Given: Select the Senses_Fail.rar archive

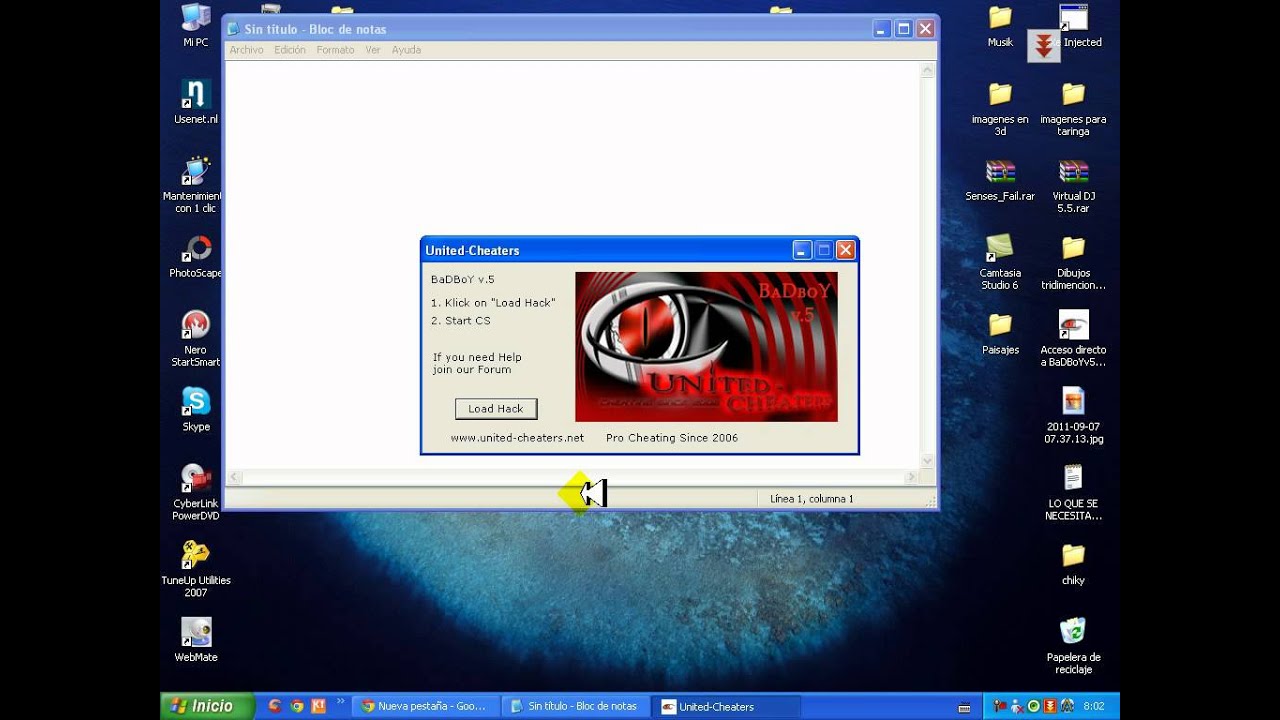Looking at the screenshot, I should (1000, 180).
